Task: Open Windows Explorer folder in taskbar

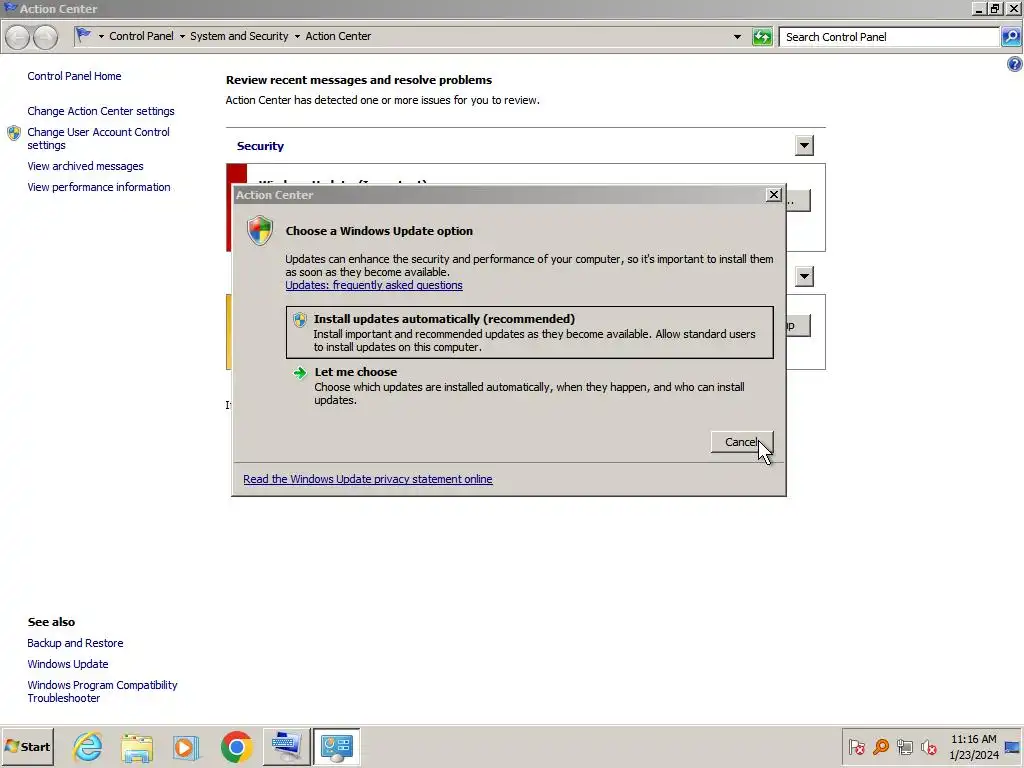Action: pos(136,746)
